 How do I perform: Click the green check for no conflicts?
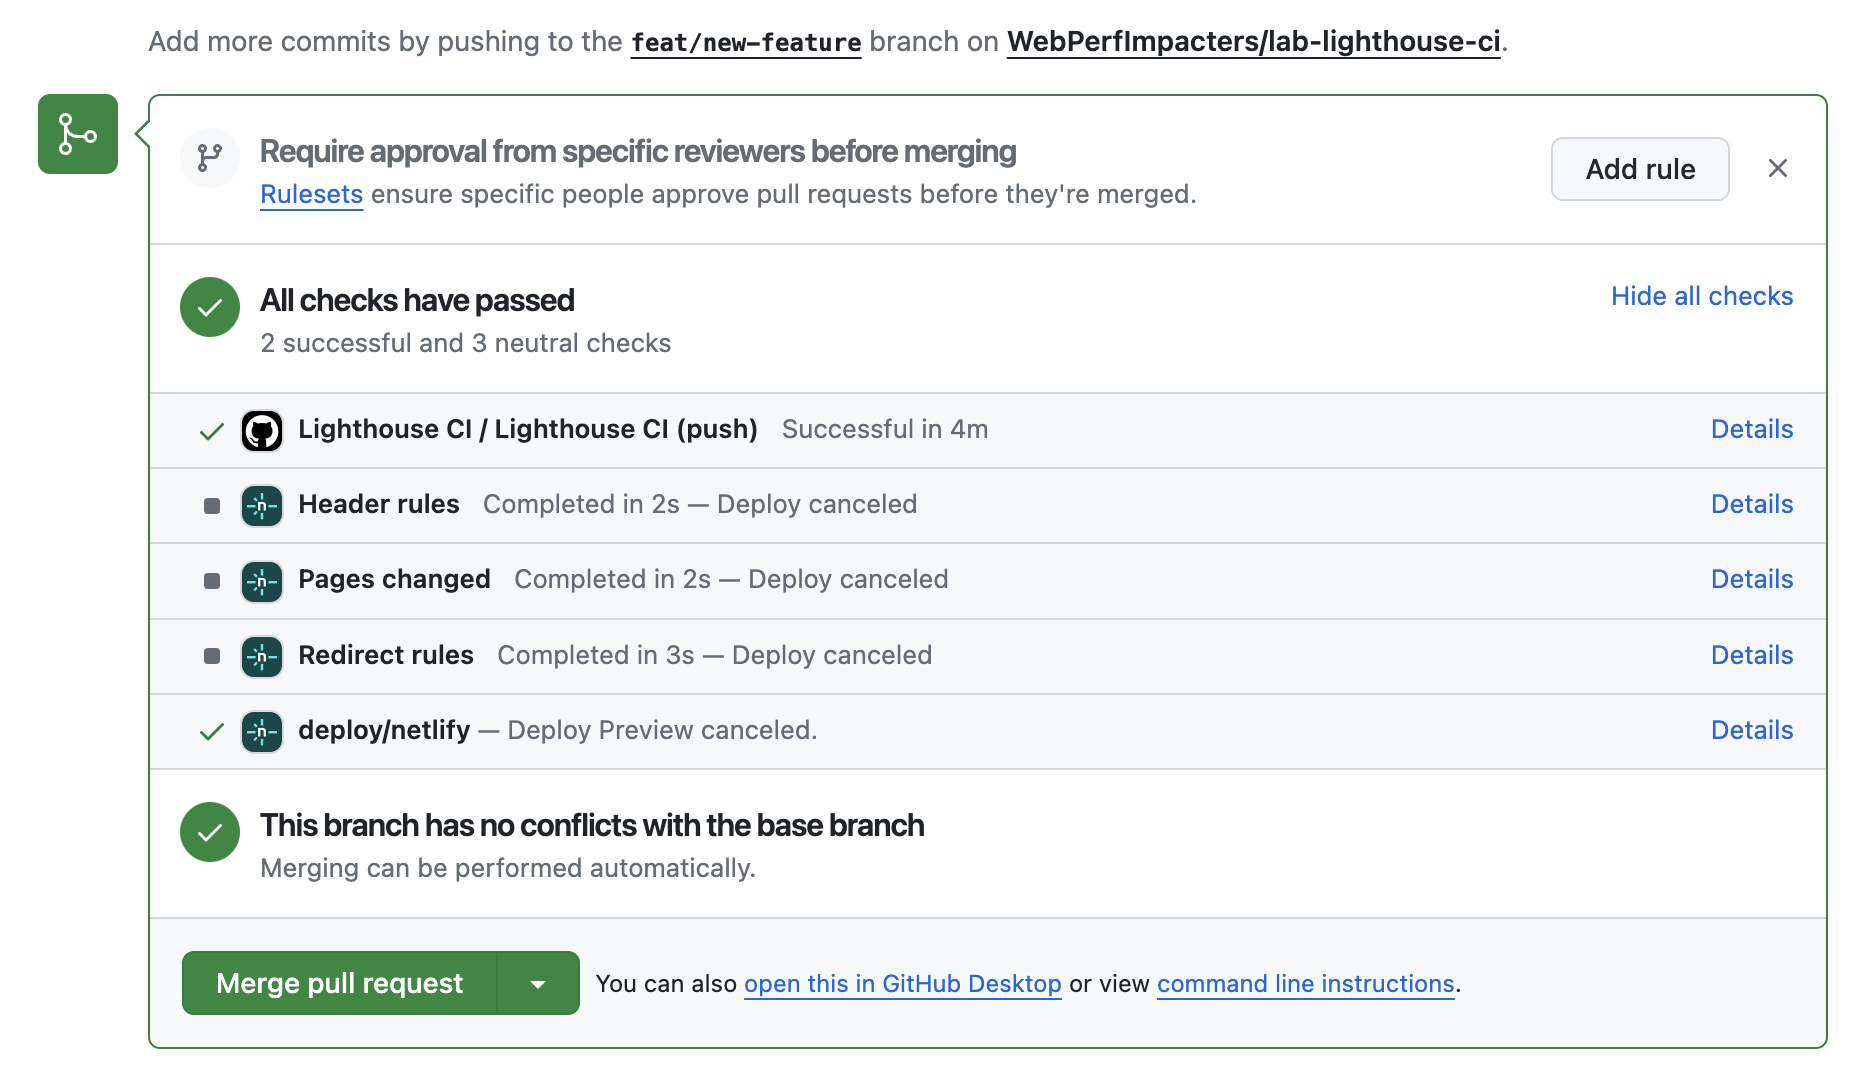210,832
